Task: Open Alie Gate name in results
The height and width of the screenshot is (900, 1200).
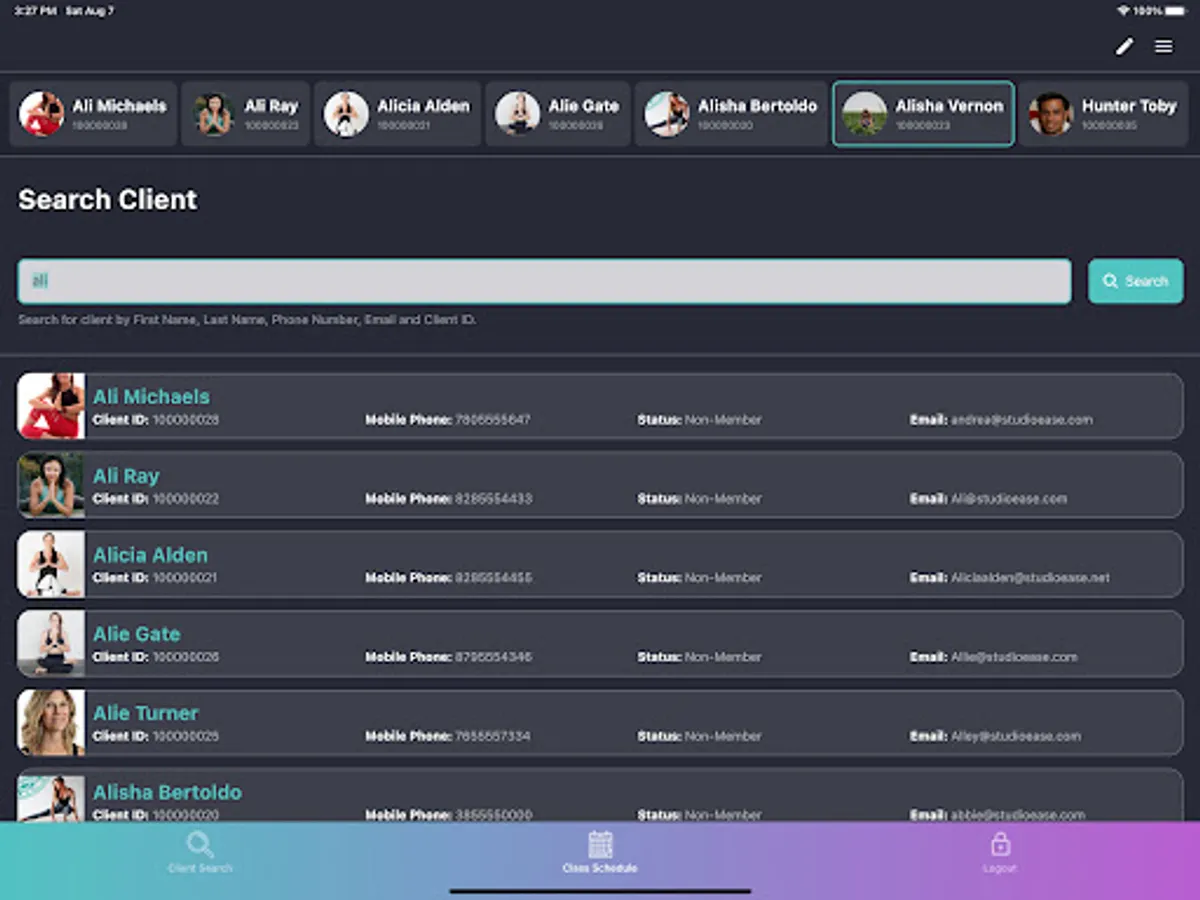Action: pyautogui.click(x=137, y=634)
